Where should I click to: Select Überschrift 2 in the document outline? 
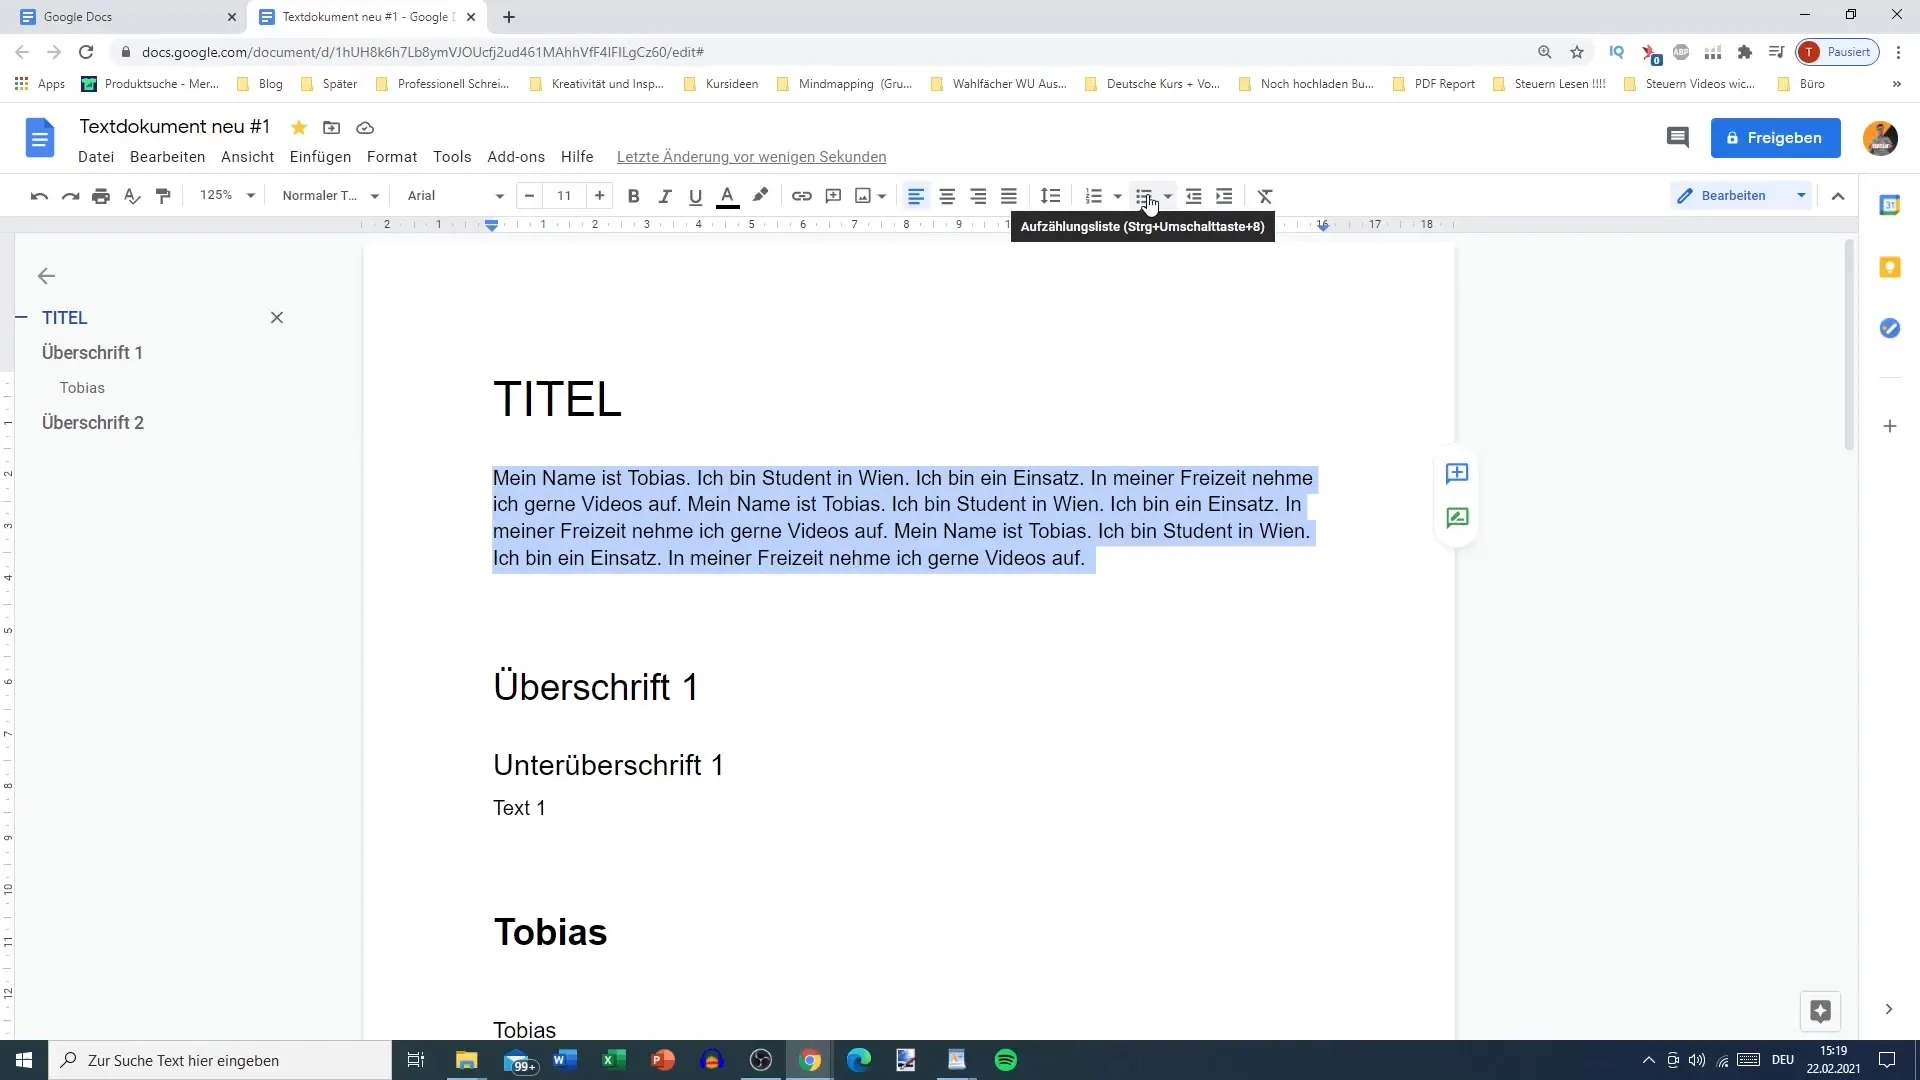point(92,422)
